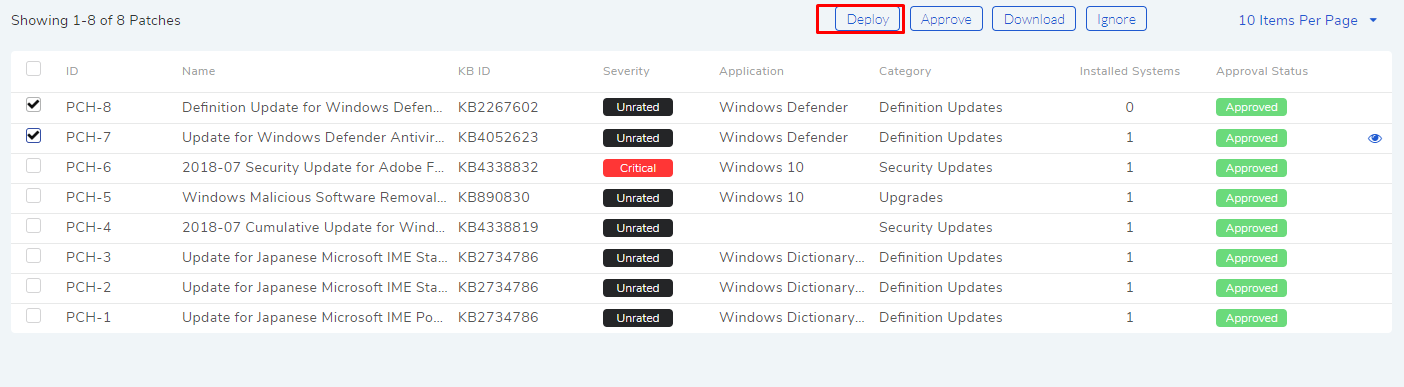This screenshot has height=387, width=1404.
Task: Click the Deploy button
Action: click(x=867, y=19)
